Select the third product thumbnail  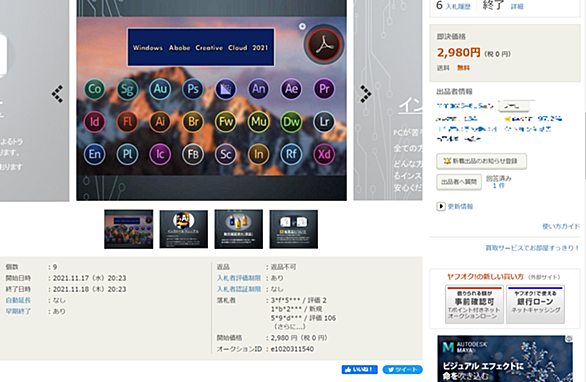coord(238,229)
